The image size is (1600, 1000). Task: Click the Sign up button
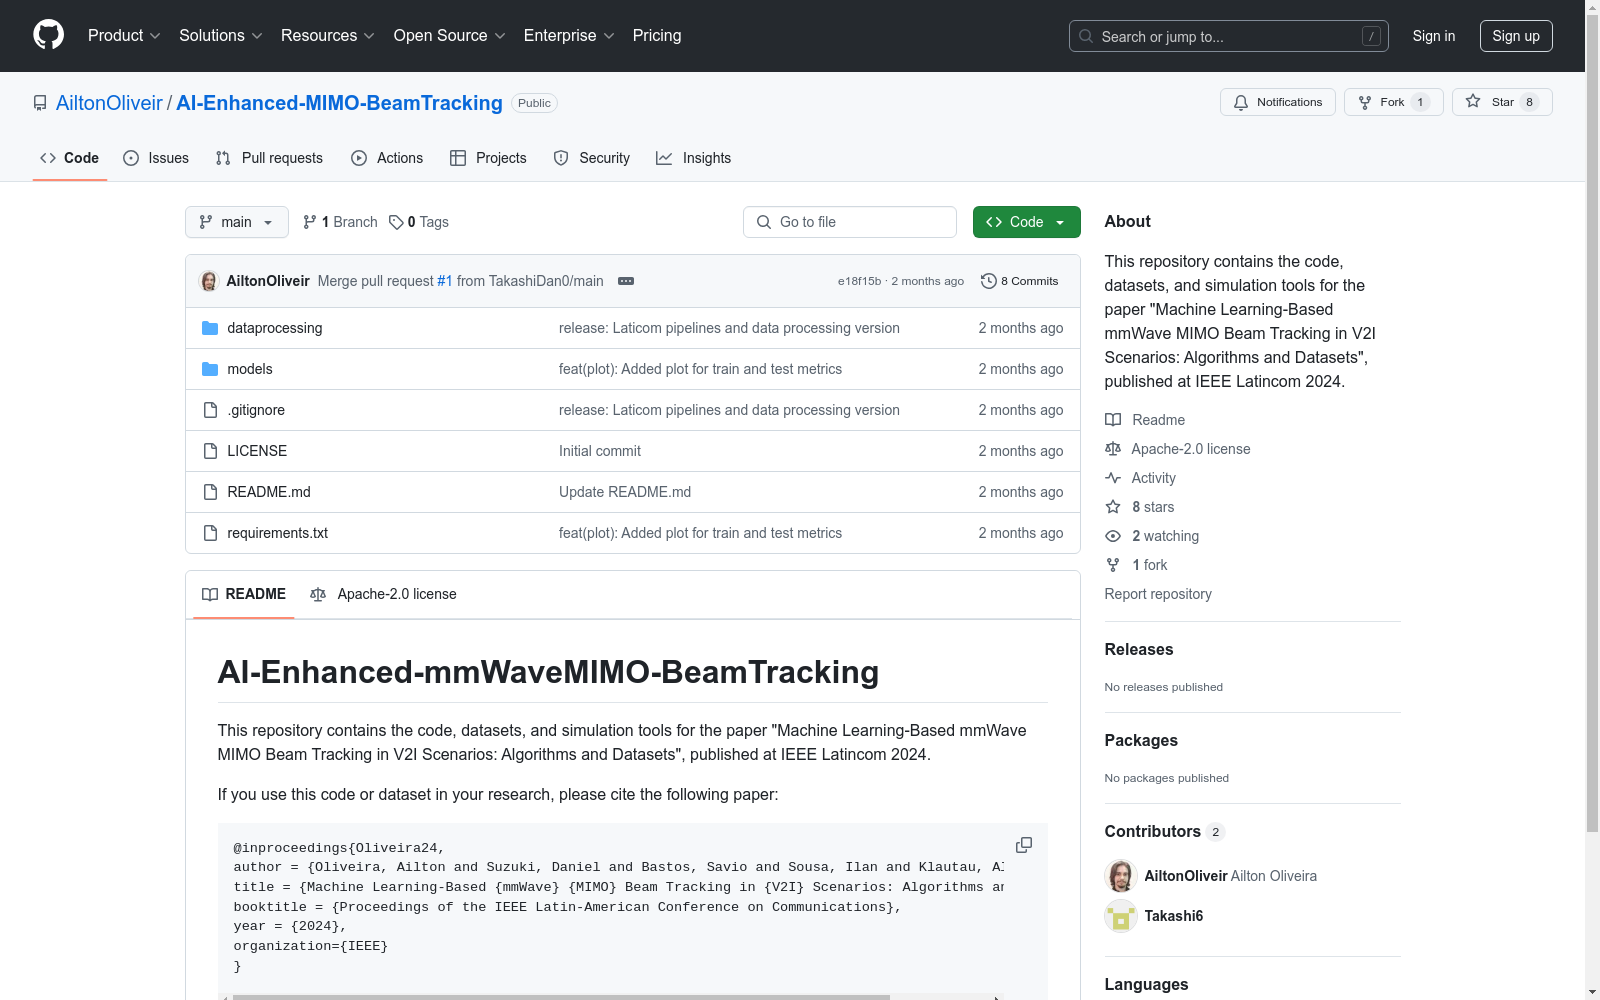(x=1516, y=36)
